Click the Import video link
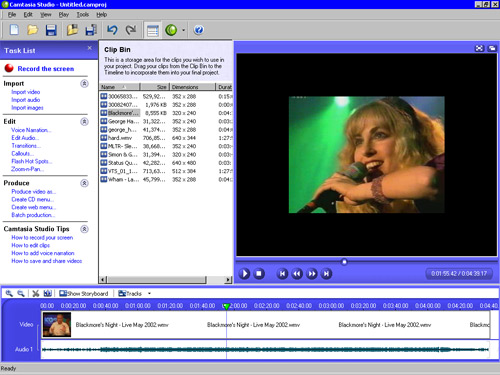This screenshot has width=500, height=375. (x=26, y=92)
